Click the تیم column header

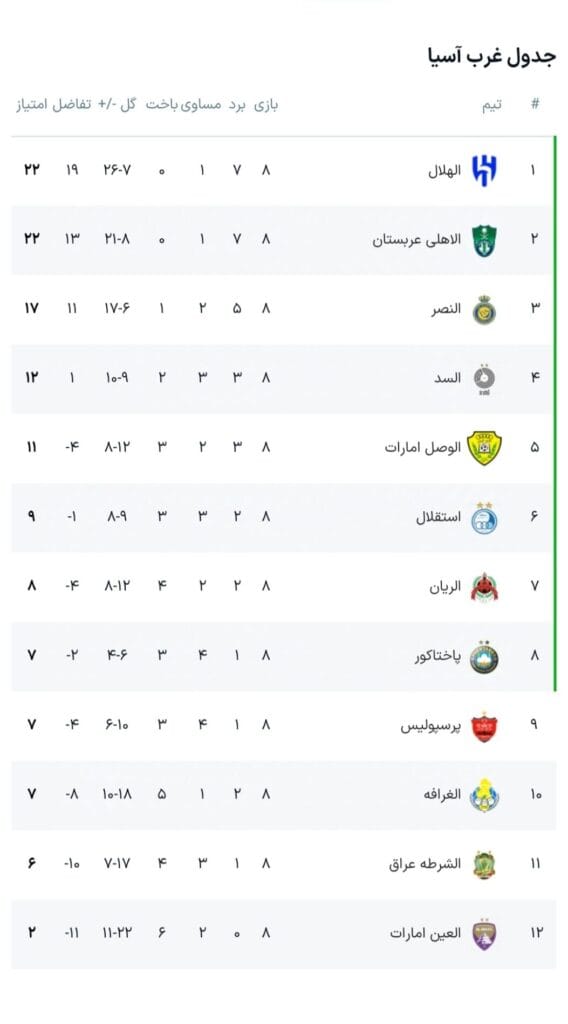492,104
